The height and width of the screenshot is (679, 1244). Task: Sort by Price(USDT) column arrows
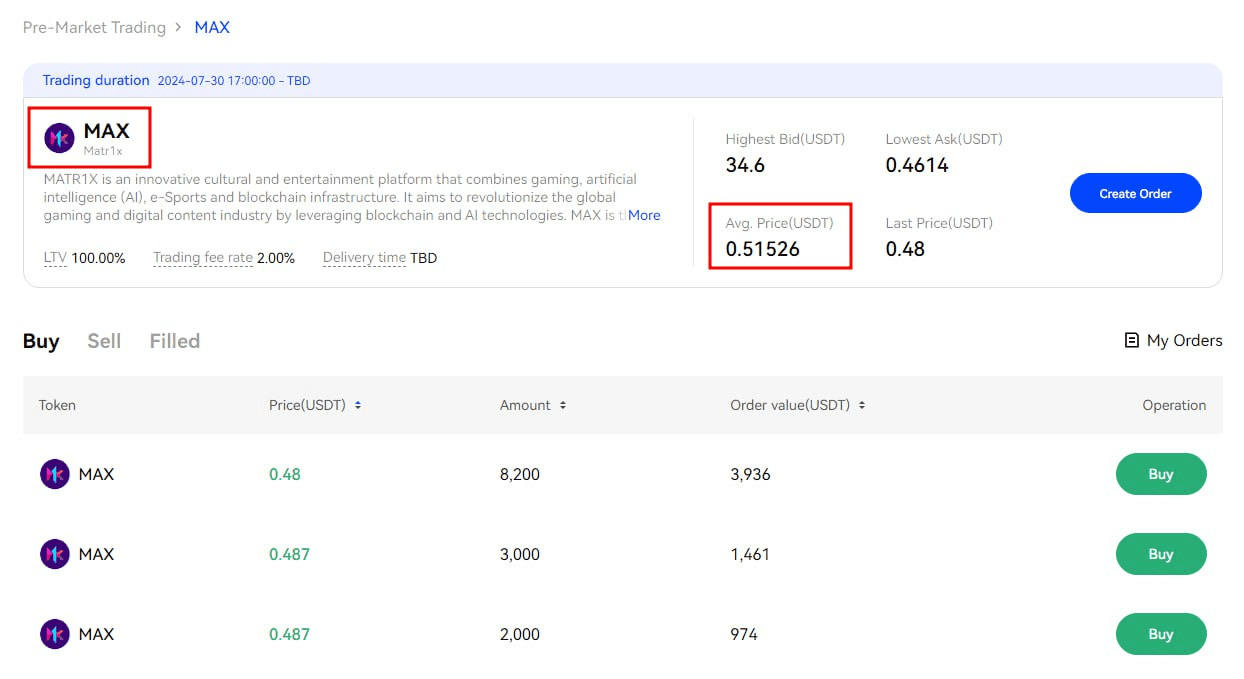358,405
